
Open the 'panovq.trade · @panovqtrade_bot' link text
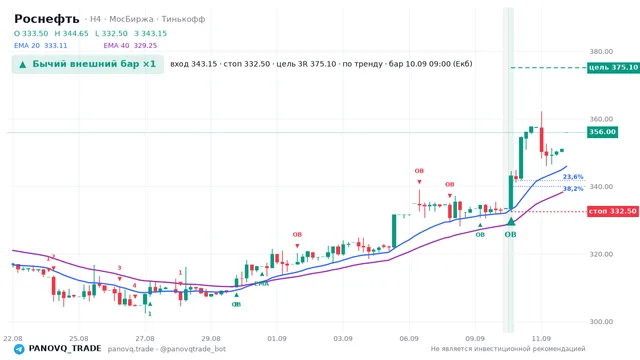tap(167, 349)
